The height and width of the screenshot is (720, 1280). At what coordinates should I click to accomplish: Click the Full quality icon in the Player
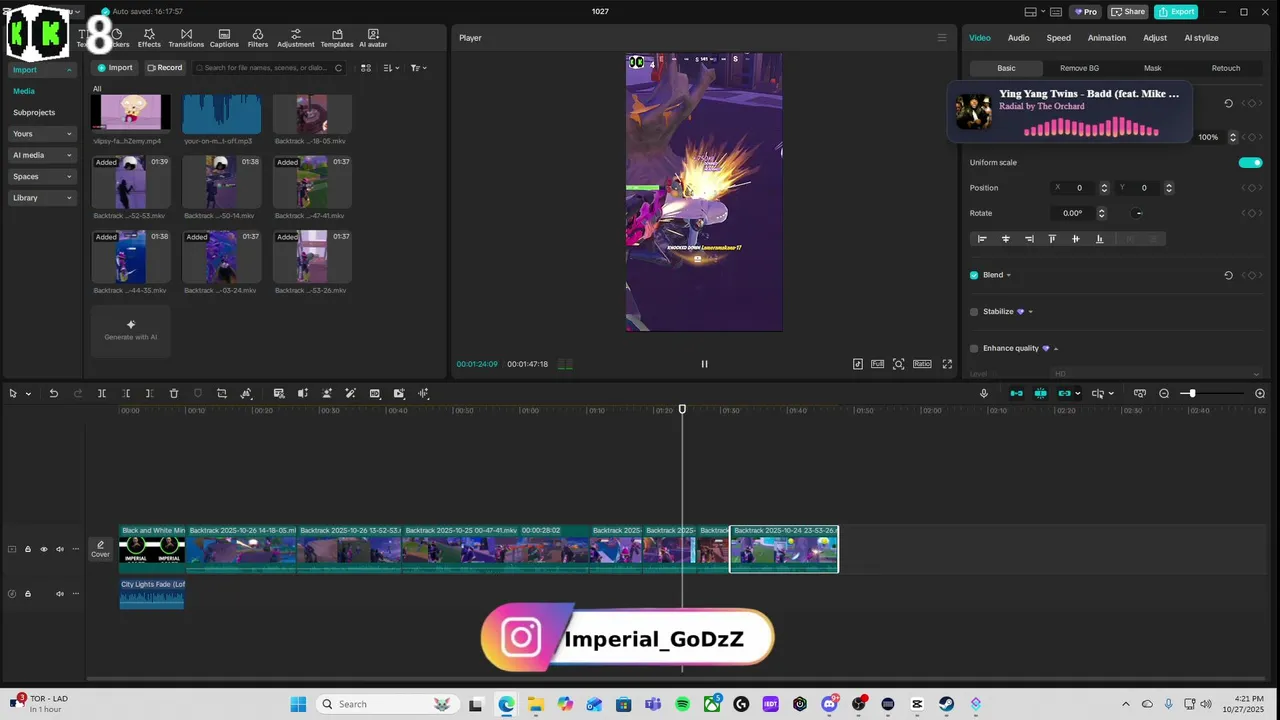click(877, 364)
